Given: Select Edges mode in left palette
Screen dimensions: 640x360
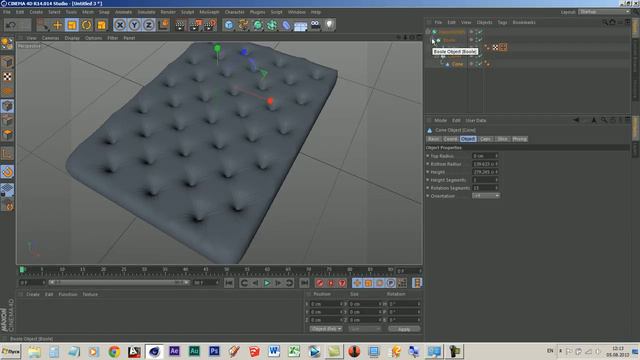Looking at the screenshot, I should pyautogui.click(x=7, y=121).
